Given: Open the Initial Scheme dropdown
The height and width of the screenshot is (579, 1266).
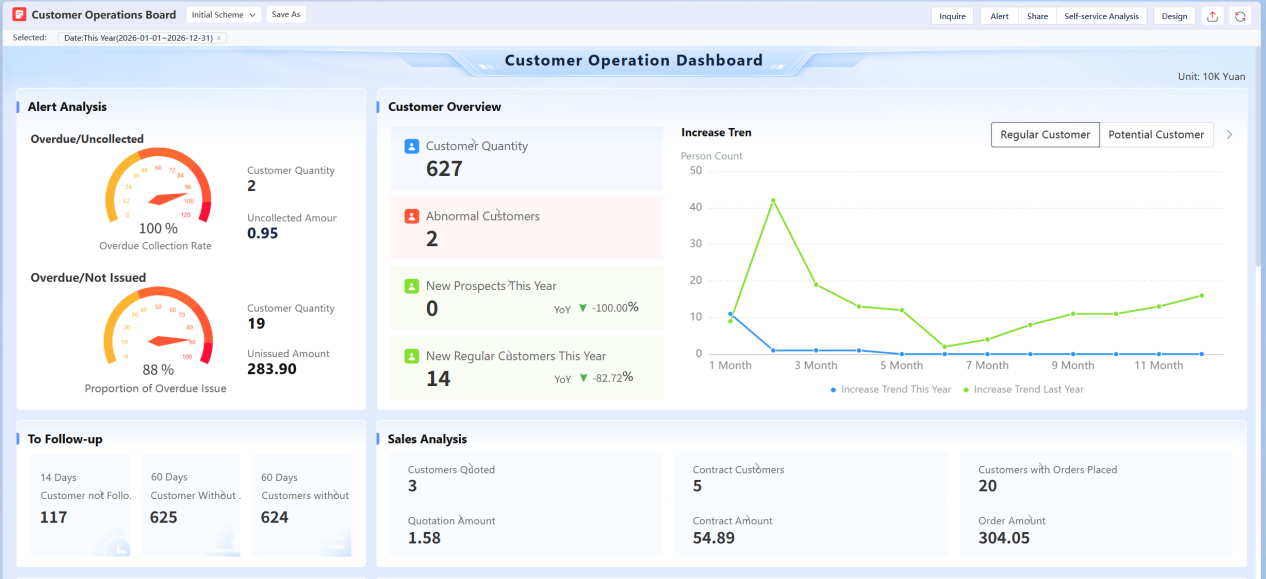Looking at the screenshot, I should [224, 15].
